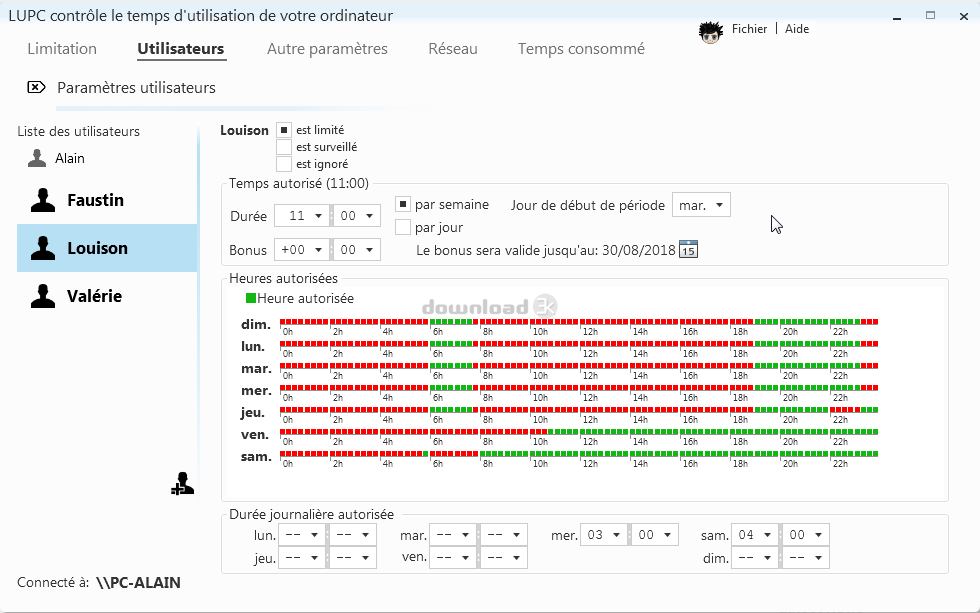The width and height of the screenshot is (980, 613).
Task: Open jeu. daily minutes dropdown
Action: [x=352, y=557]
